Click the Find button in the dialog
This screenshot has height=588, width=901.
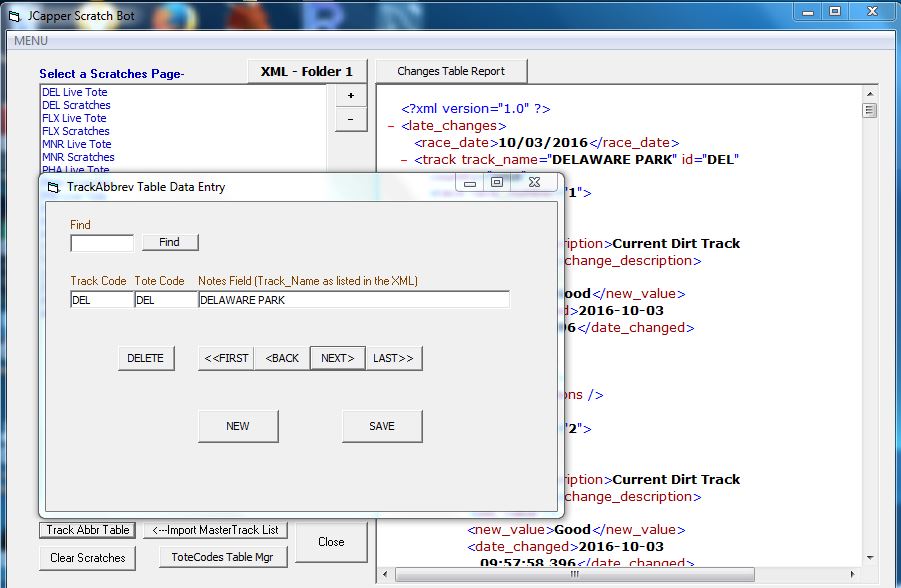(x=168, y=242)
